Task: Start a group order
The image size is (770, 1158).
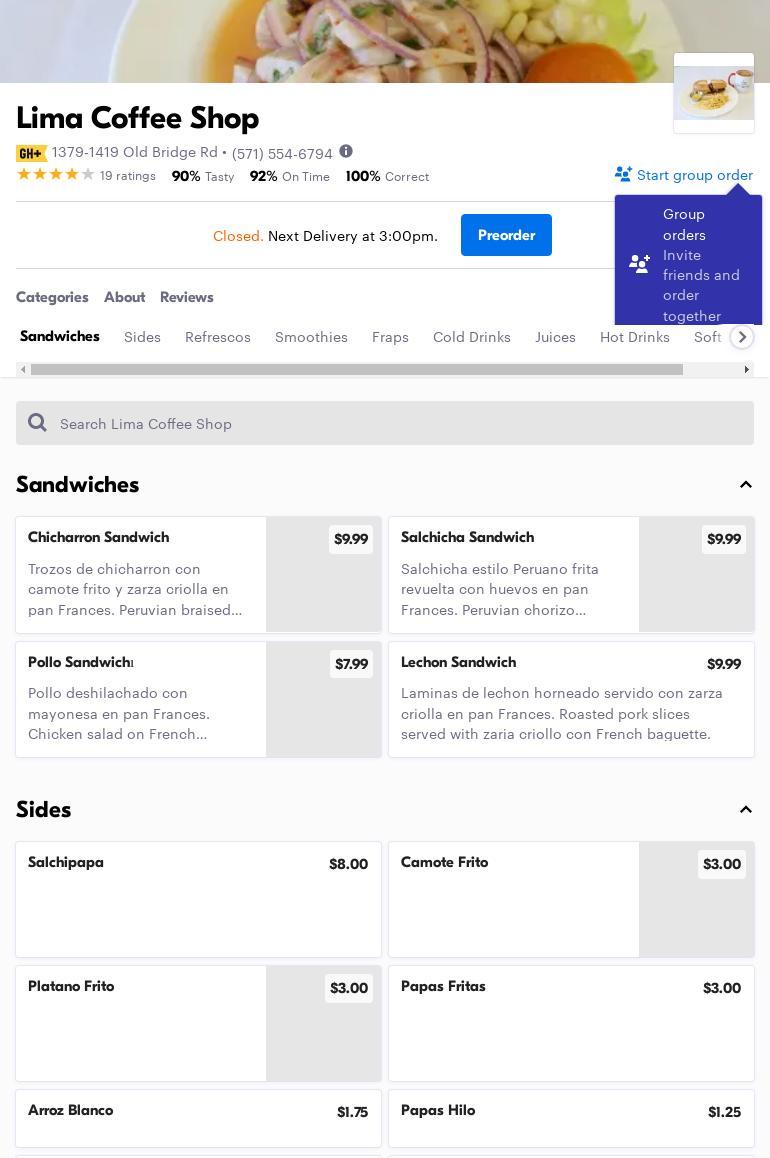Action: 694,175
